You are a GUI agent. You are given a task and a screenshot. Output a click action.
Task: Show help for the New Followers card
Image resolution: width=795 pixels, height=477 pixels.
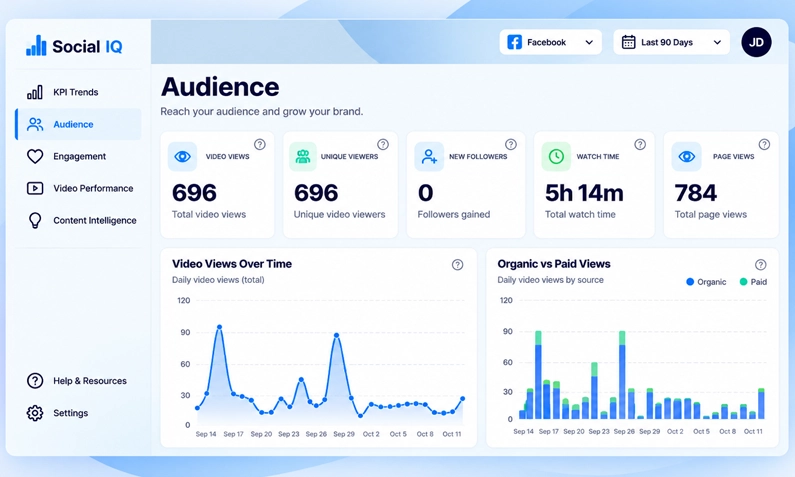coord(511,144)
